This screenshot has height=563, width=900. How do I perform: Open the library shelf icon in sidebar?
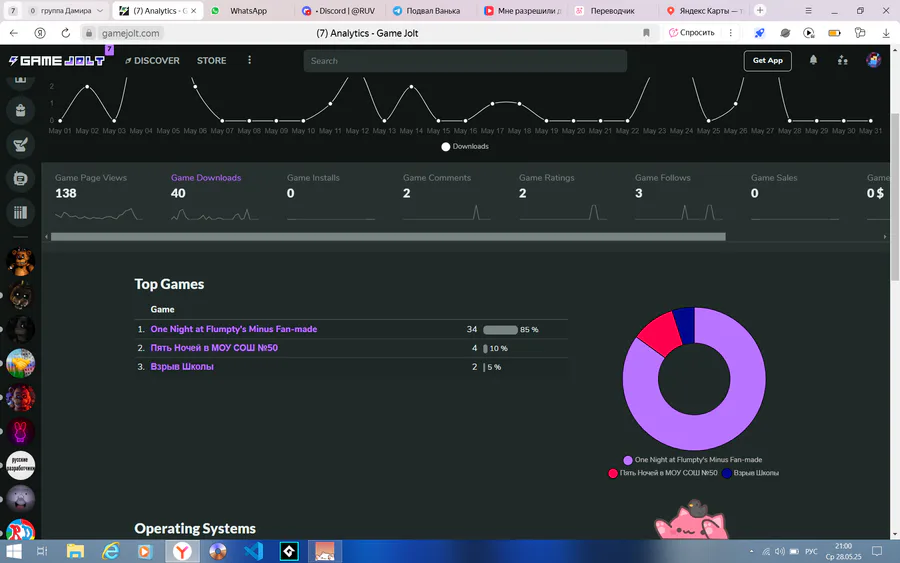(21, 212)
